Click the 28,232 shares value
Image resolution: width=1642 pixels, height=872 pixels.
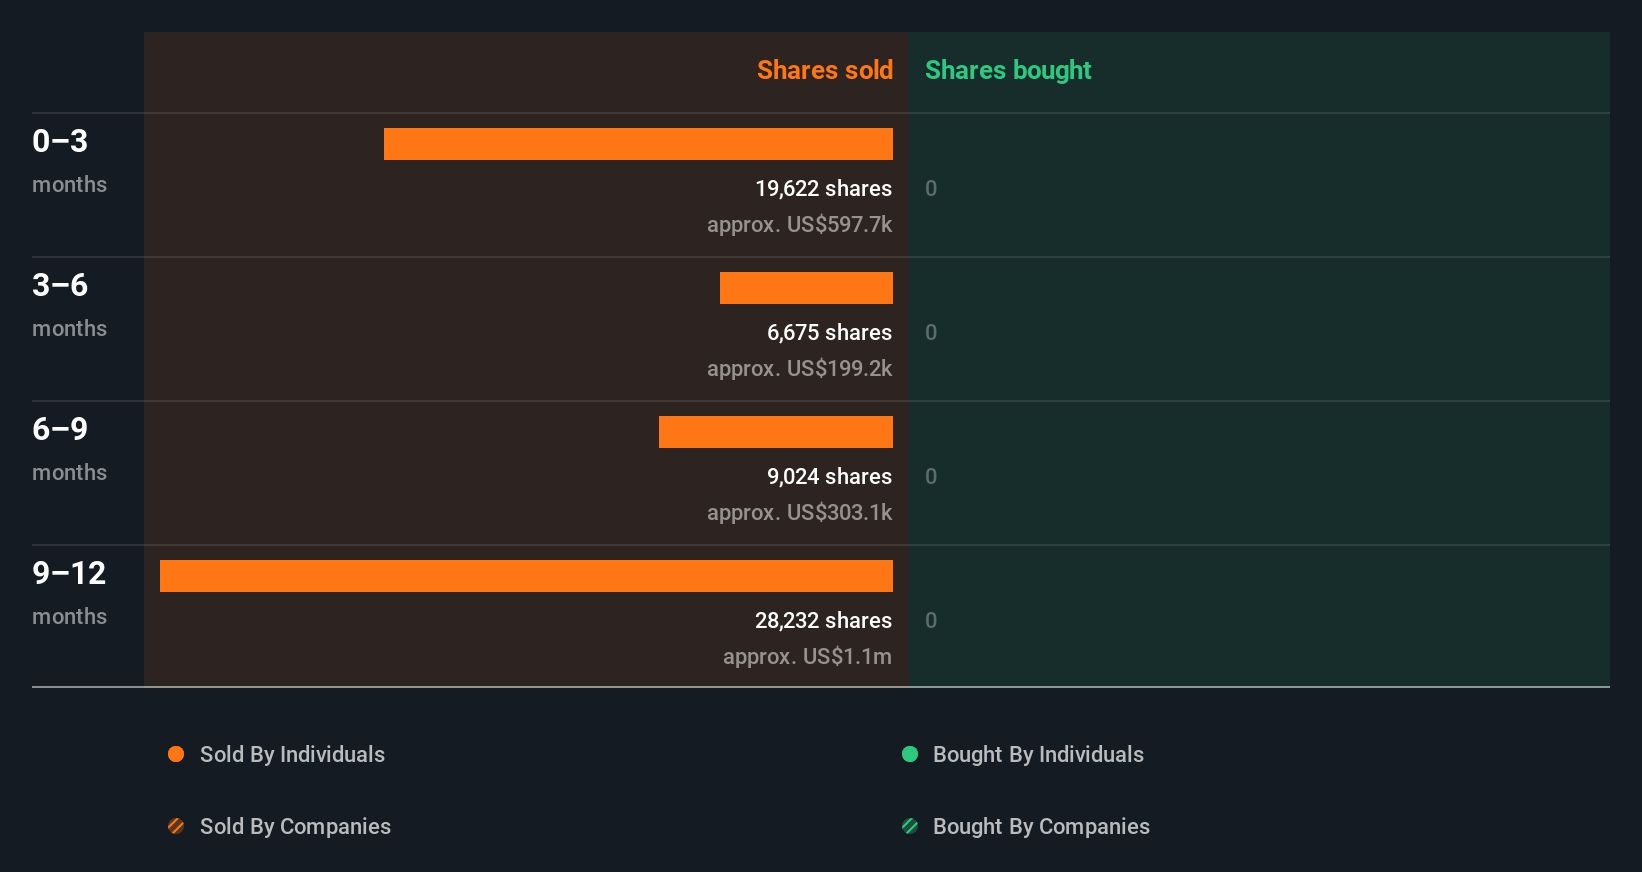click(823, 620)
